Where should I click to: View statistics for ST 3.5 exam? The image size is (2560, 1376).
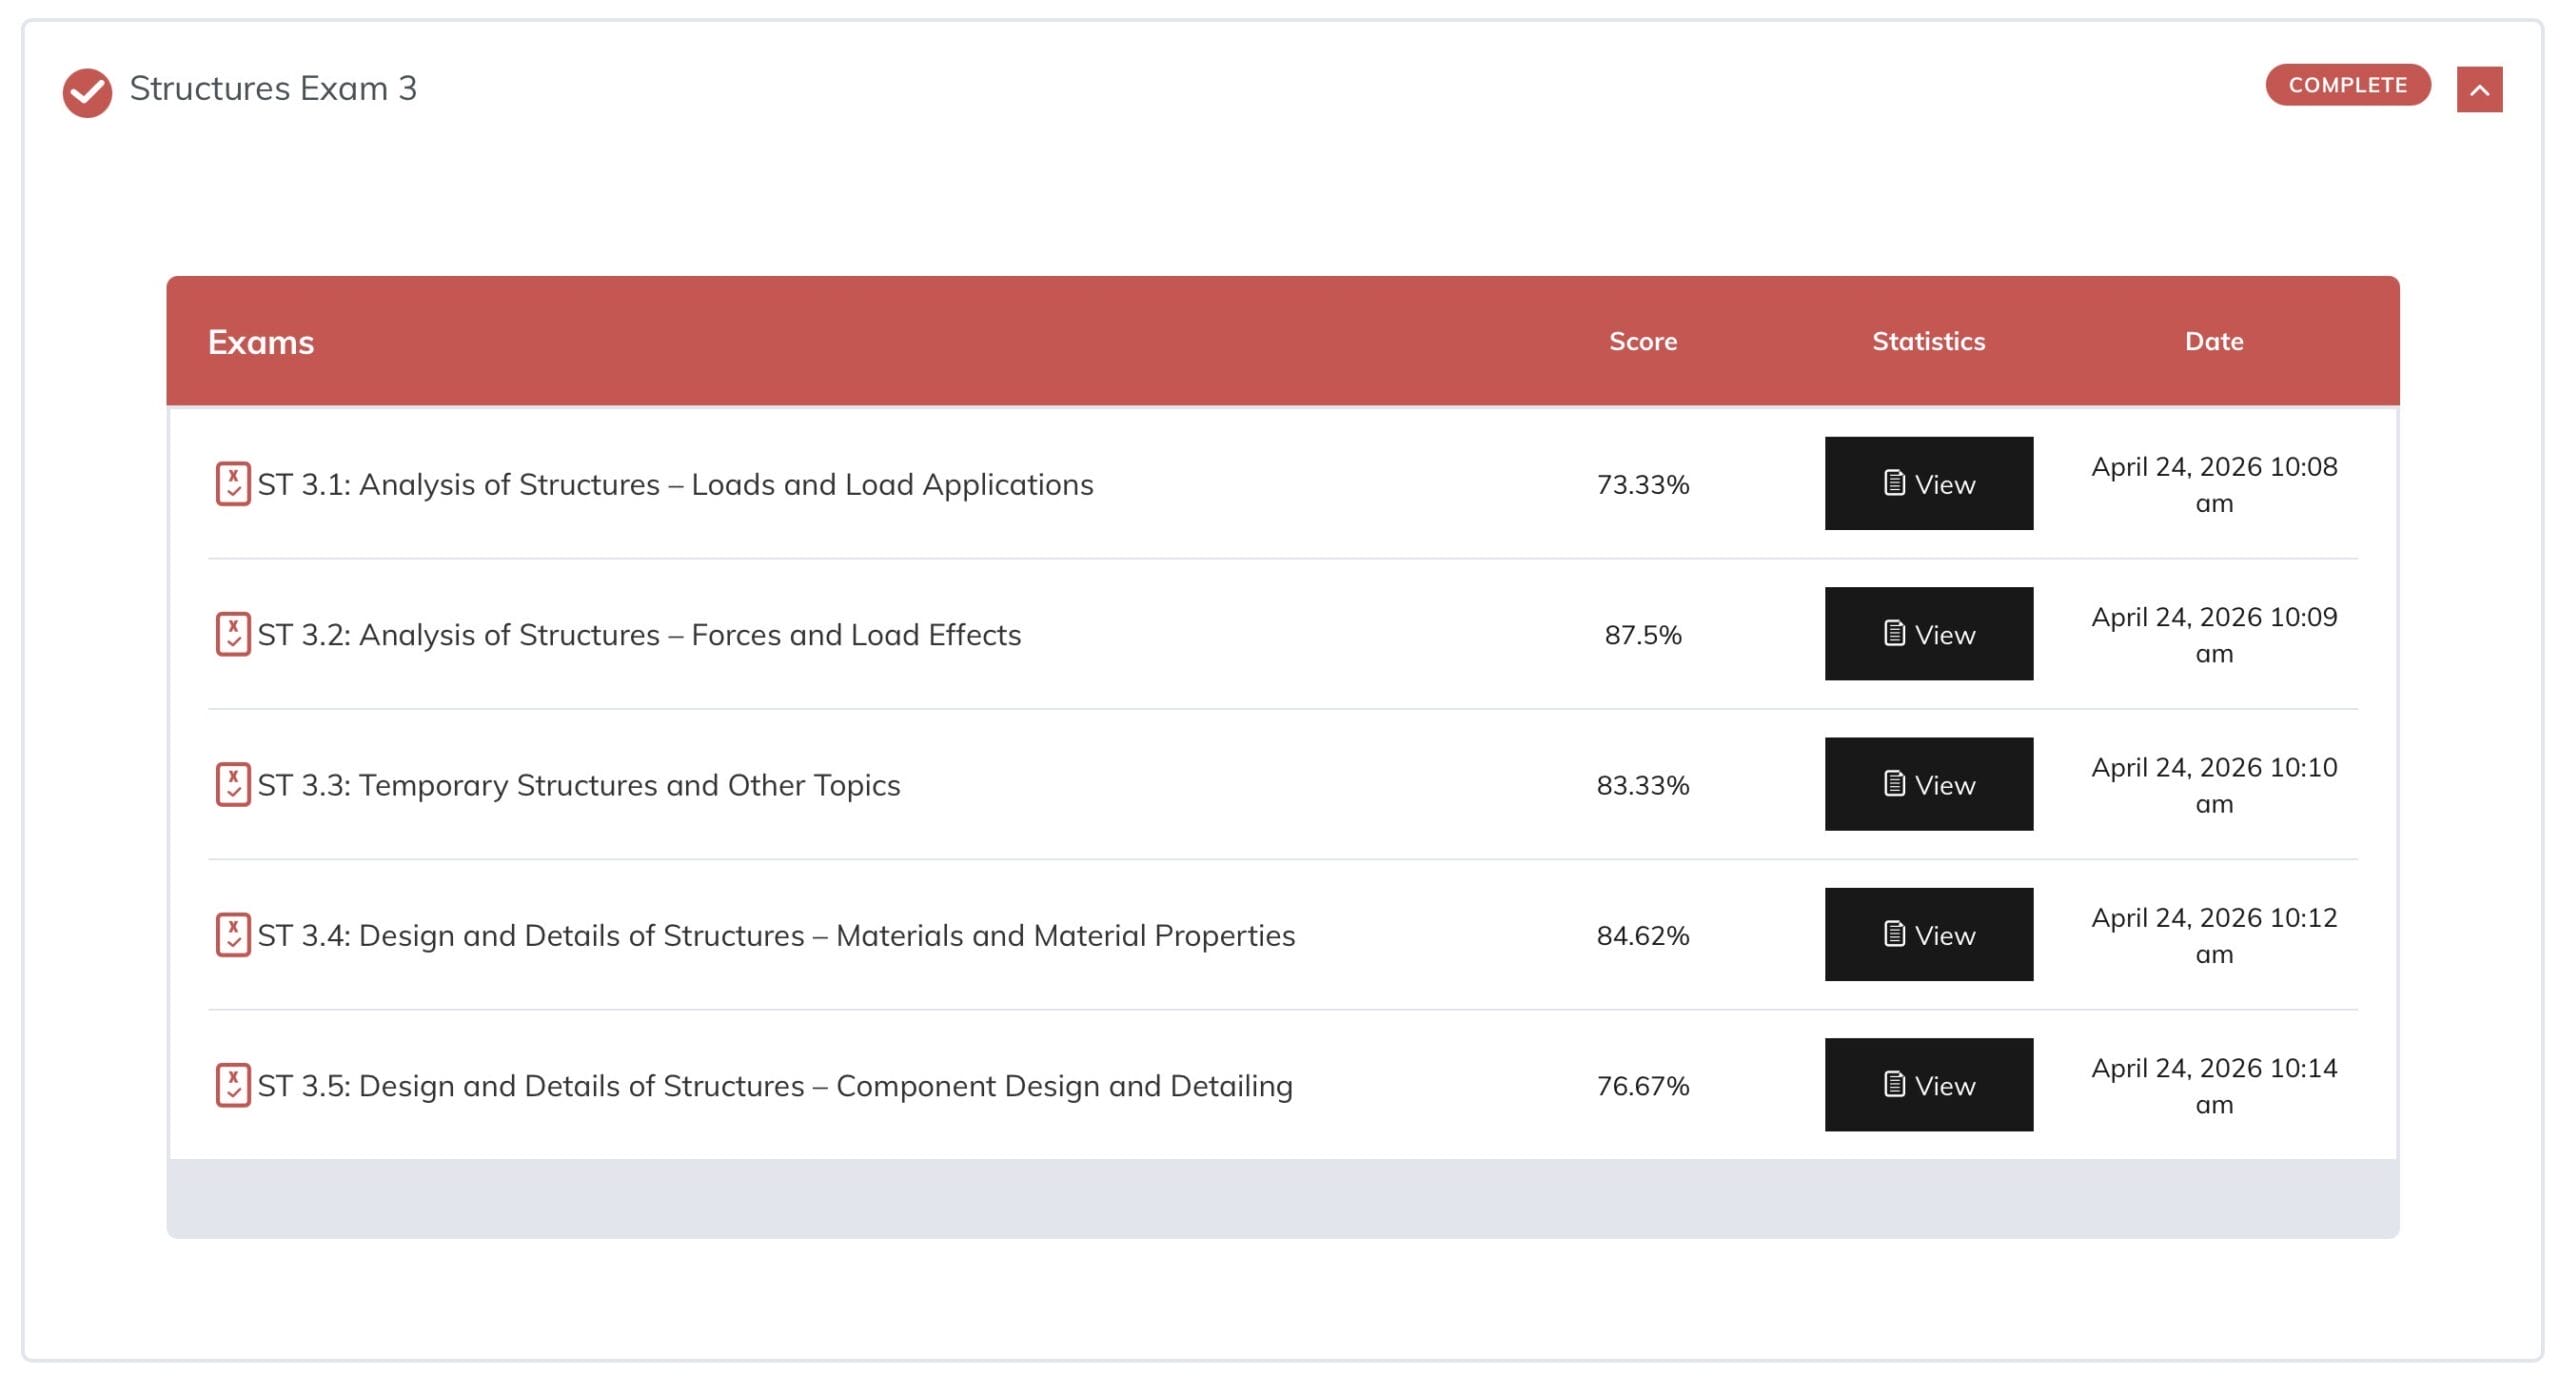click(x=1928, y=1085)
